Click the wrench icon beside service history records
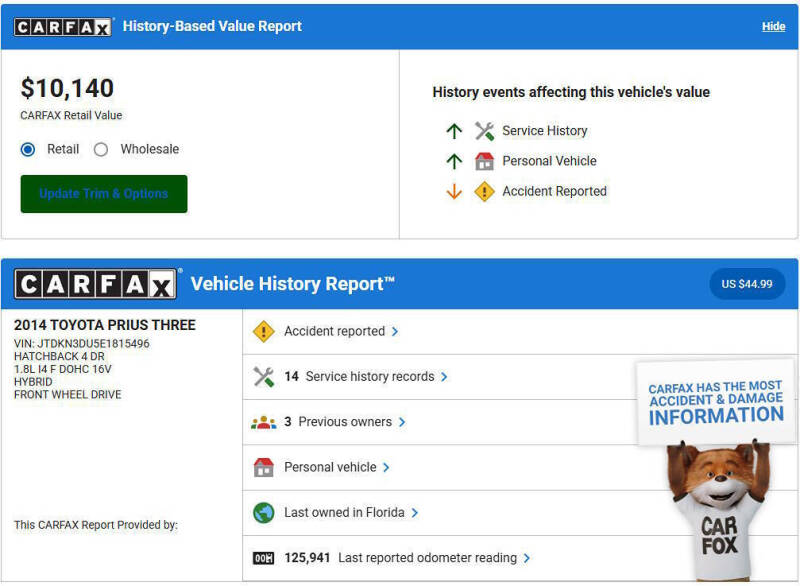Screen dimensions: 800x586 (263, 377)
